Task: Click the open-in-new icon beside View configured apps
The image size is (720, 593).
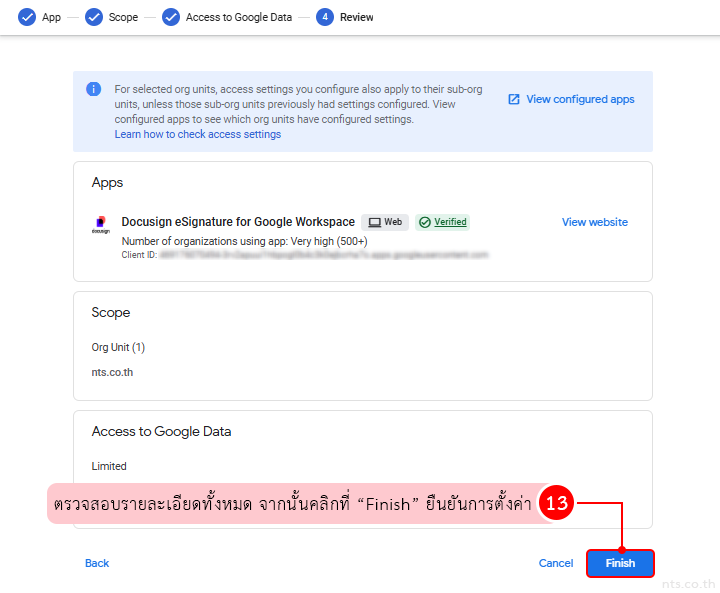Action: click(x=514, y=99)
